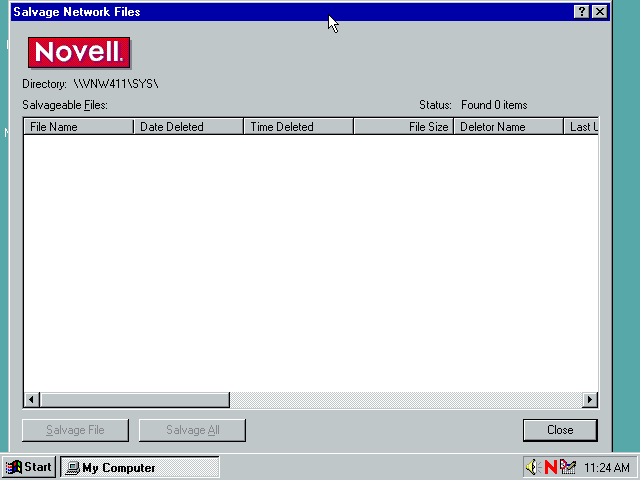Click the 11:24 AM clock
The image size is (640, 480).
[607, 467]
